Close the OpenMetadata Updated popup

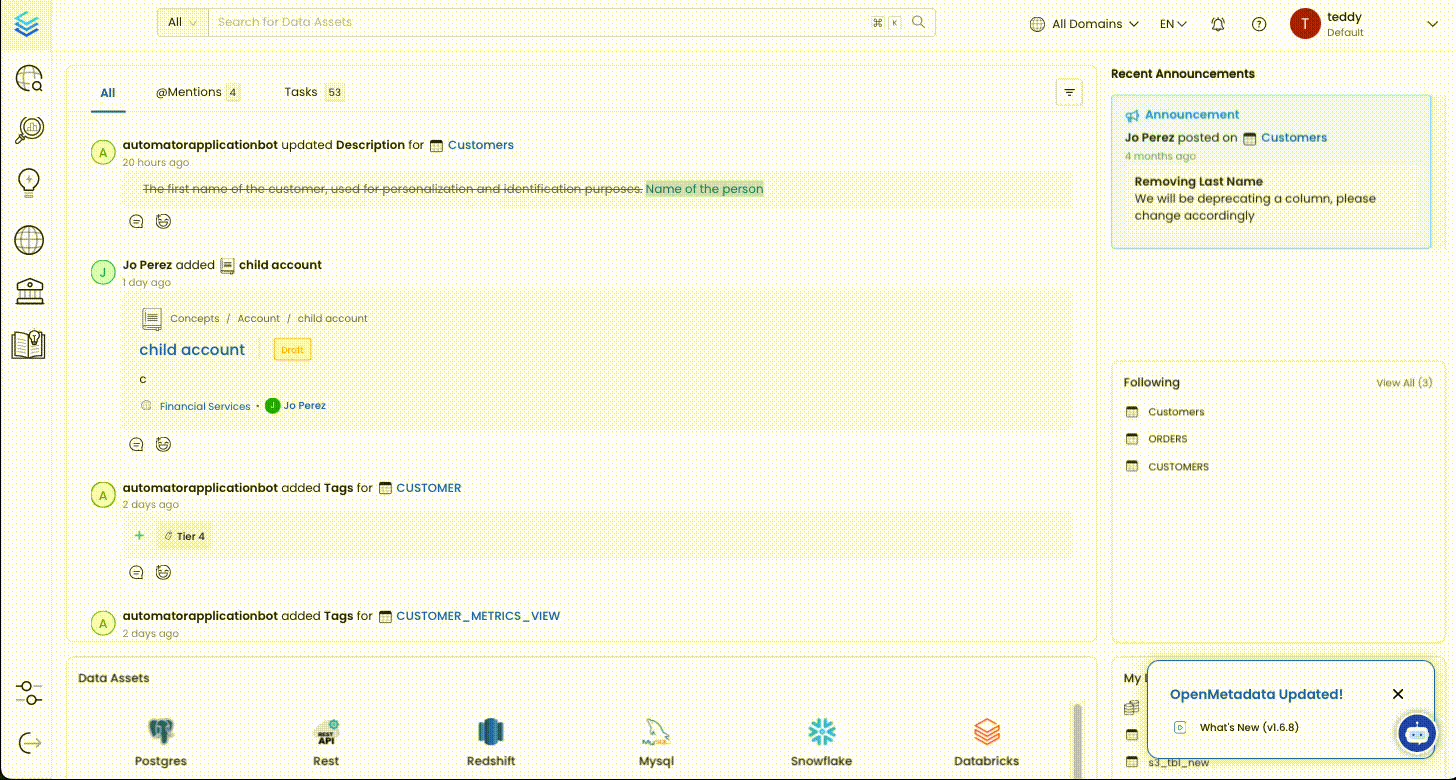[1398, 694]
